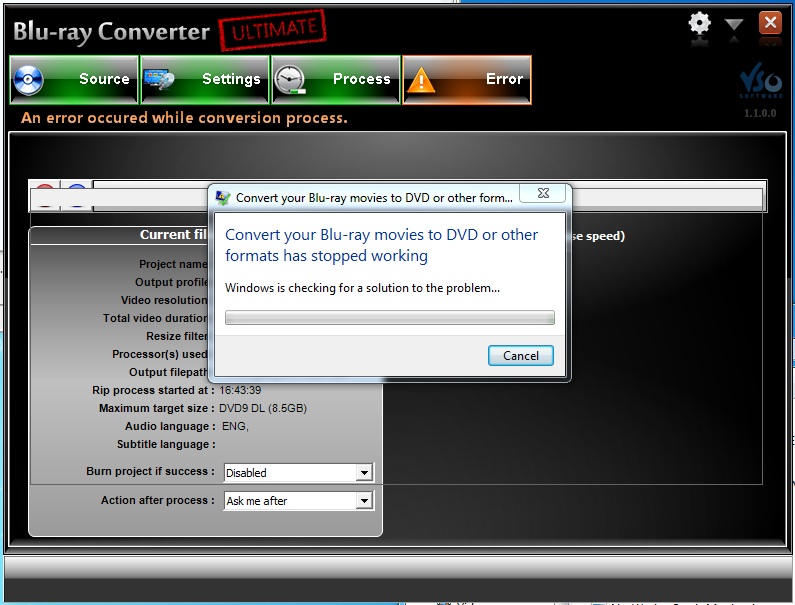The width and height of the screenshot is (795, 605).
Task: Open the Process step tab
Action: tap(336, 80)
